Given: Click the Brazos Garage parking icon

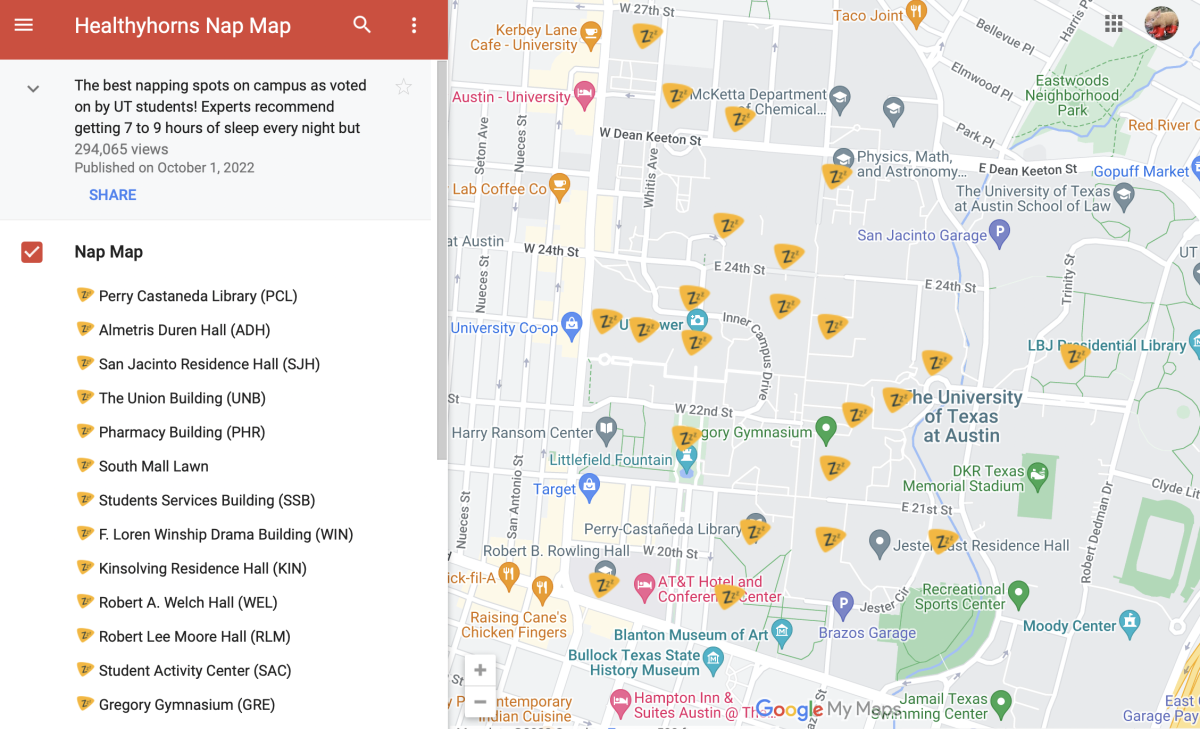Looking at the screenshot, I should click(843, 604).
